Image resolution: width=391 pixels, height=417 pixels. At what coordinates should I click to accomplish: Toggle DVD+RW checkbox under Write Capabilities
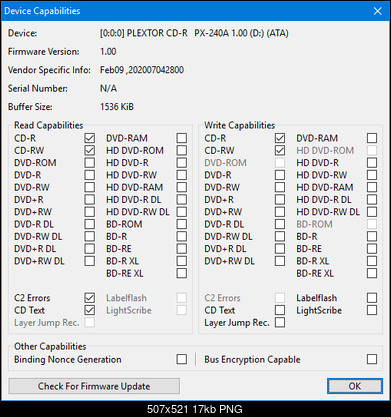point(280,212)
